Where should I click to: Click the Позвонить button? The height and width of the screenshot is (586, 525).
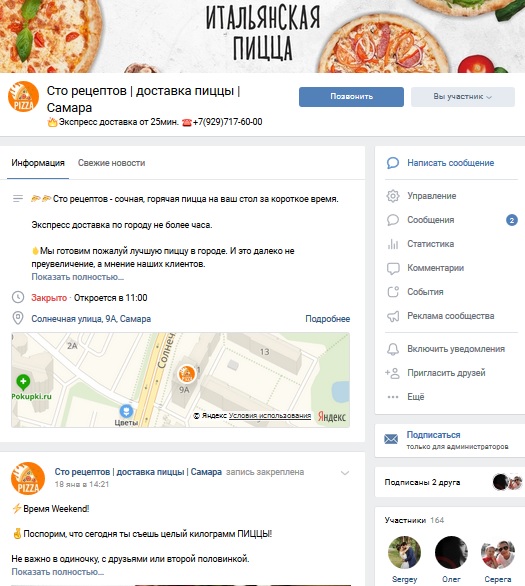(x=351, y=97)
